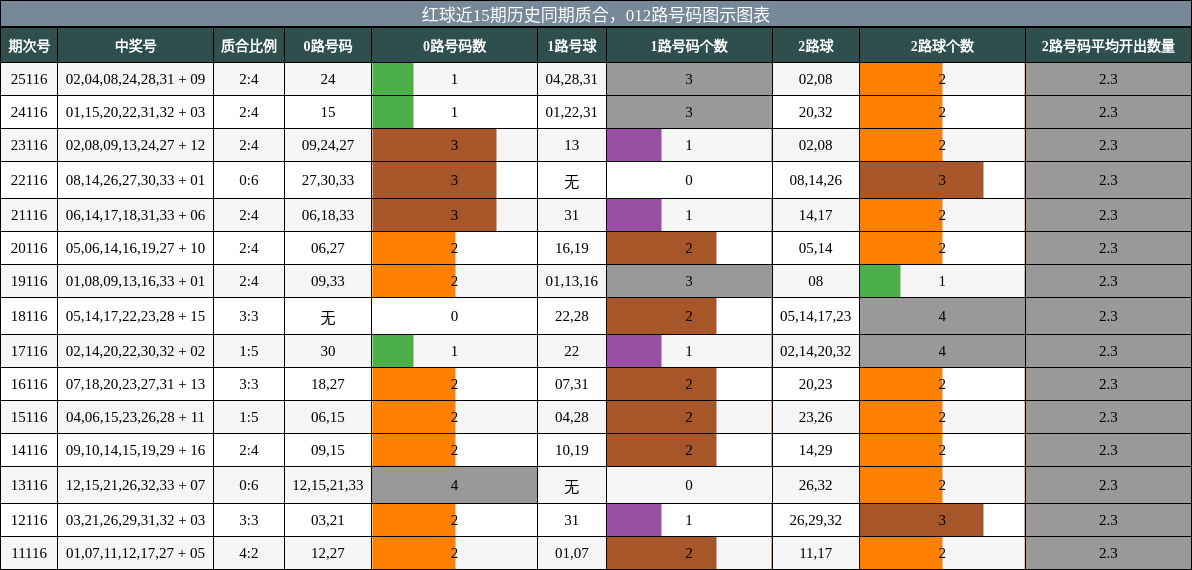Select period number 15116
This screenshot has height=570, width=1192.
[x=29, y=417]
